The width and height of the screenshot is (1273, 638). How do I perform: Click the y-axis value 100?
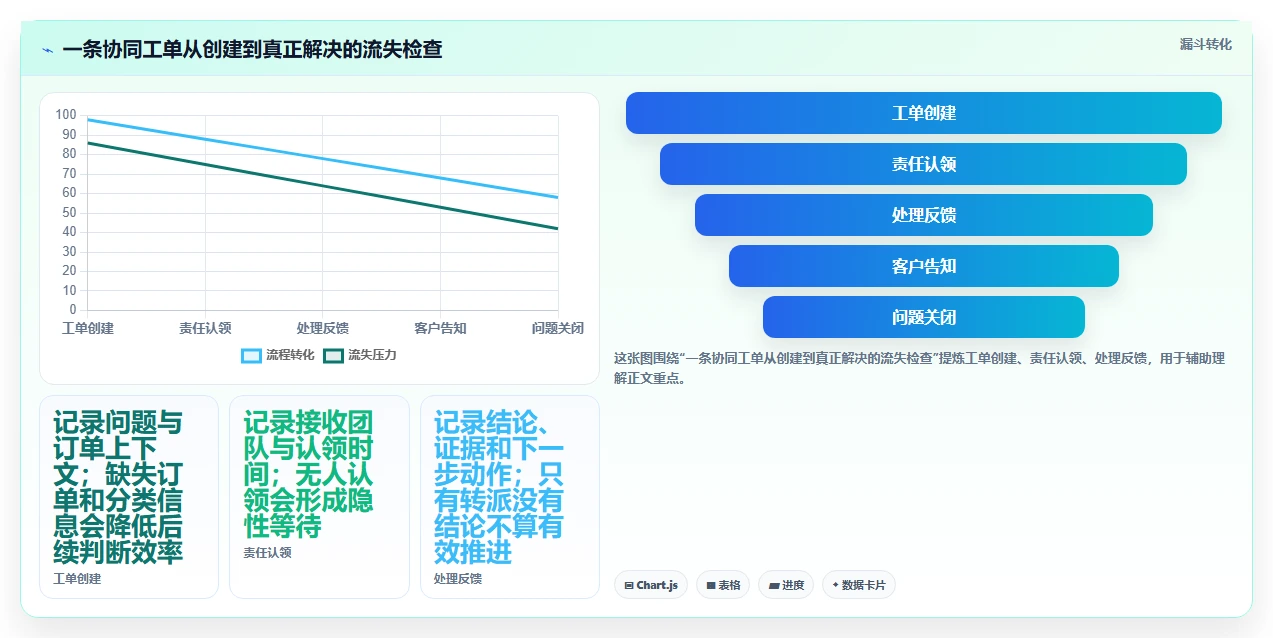tap(66, 115)
